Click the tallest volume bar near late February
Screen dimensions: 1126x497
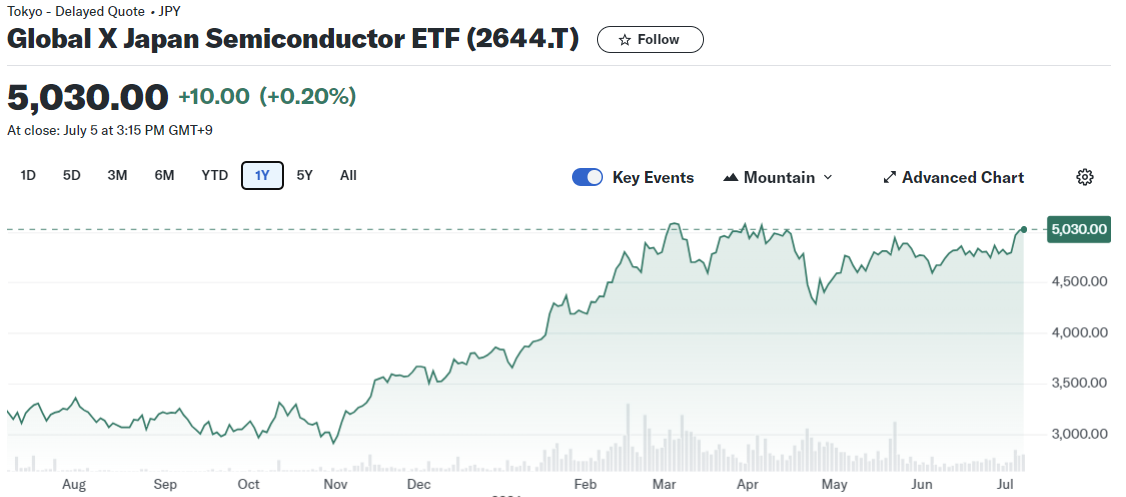pyautogui.click(x=628, y=440)
